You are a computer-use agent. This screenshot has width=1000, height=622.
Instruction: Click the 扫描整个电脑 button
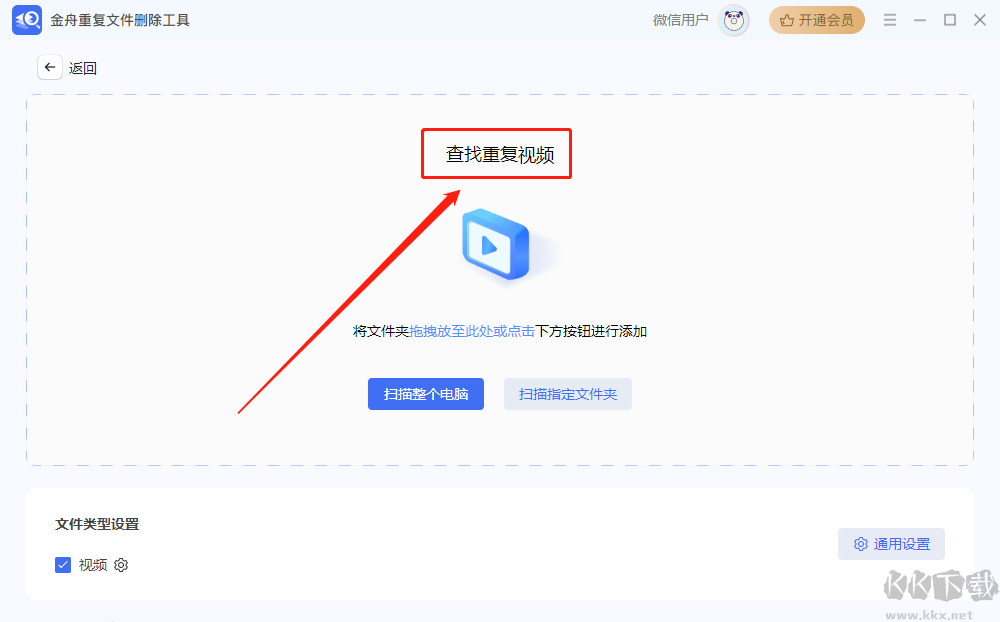pyautogui.click(x=426, y=394)
